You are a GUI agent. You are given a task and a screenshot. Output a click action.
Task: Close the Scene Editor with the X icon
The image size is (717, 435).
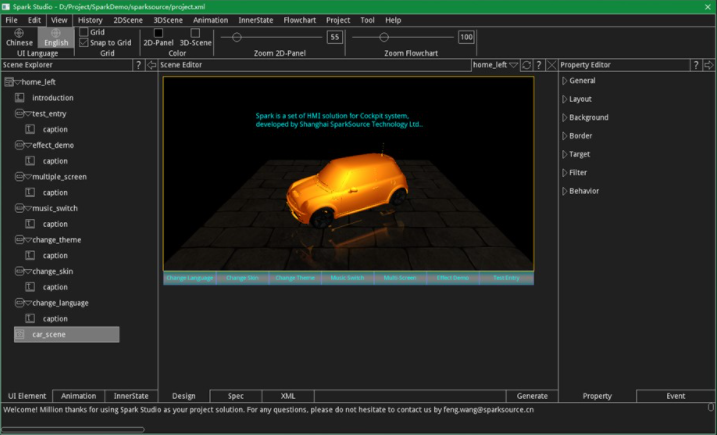point(551,65)
